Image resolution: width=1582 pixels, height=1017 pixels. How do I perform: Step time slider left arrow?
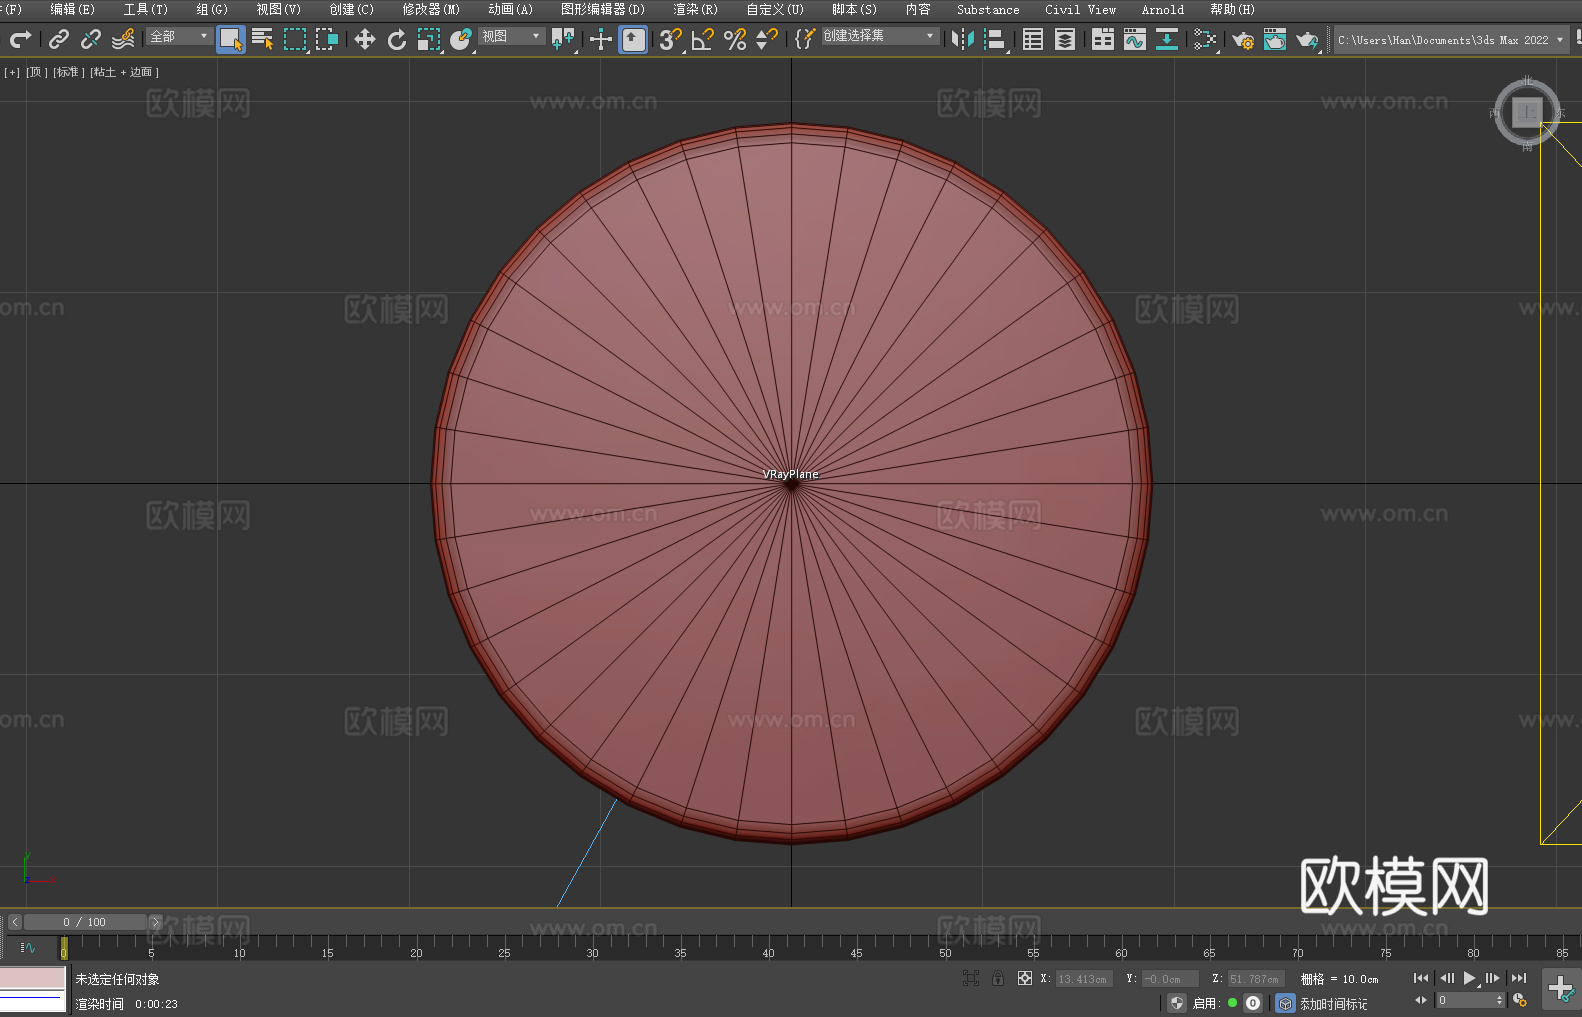tap(14, 922)
